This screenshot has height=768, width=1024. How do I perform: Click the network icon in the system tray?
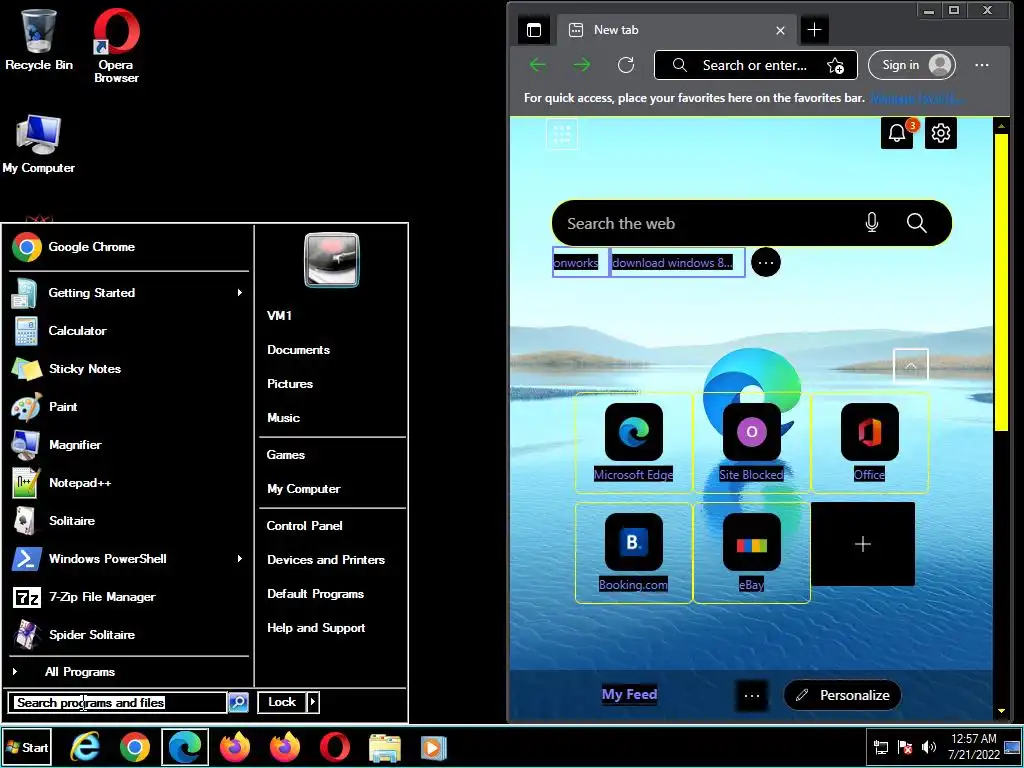[x=881, y=747]
